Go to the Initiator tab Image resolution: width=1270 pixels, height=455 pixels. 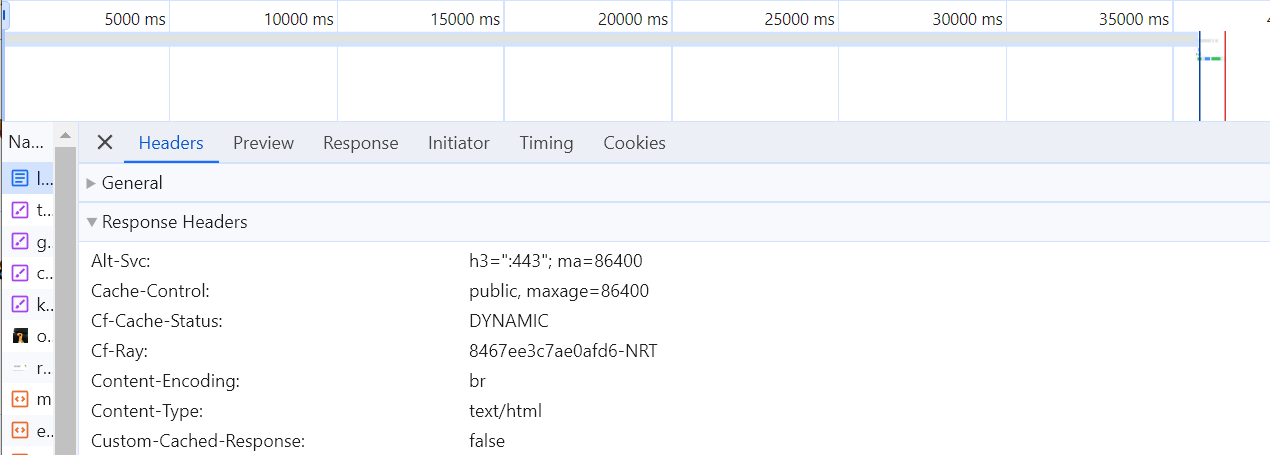(458, 143)
